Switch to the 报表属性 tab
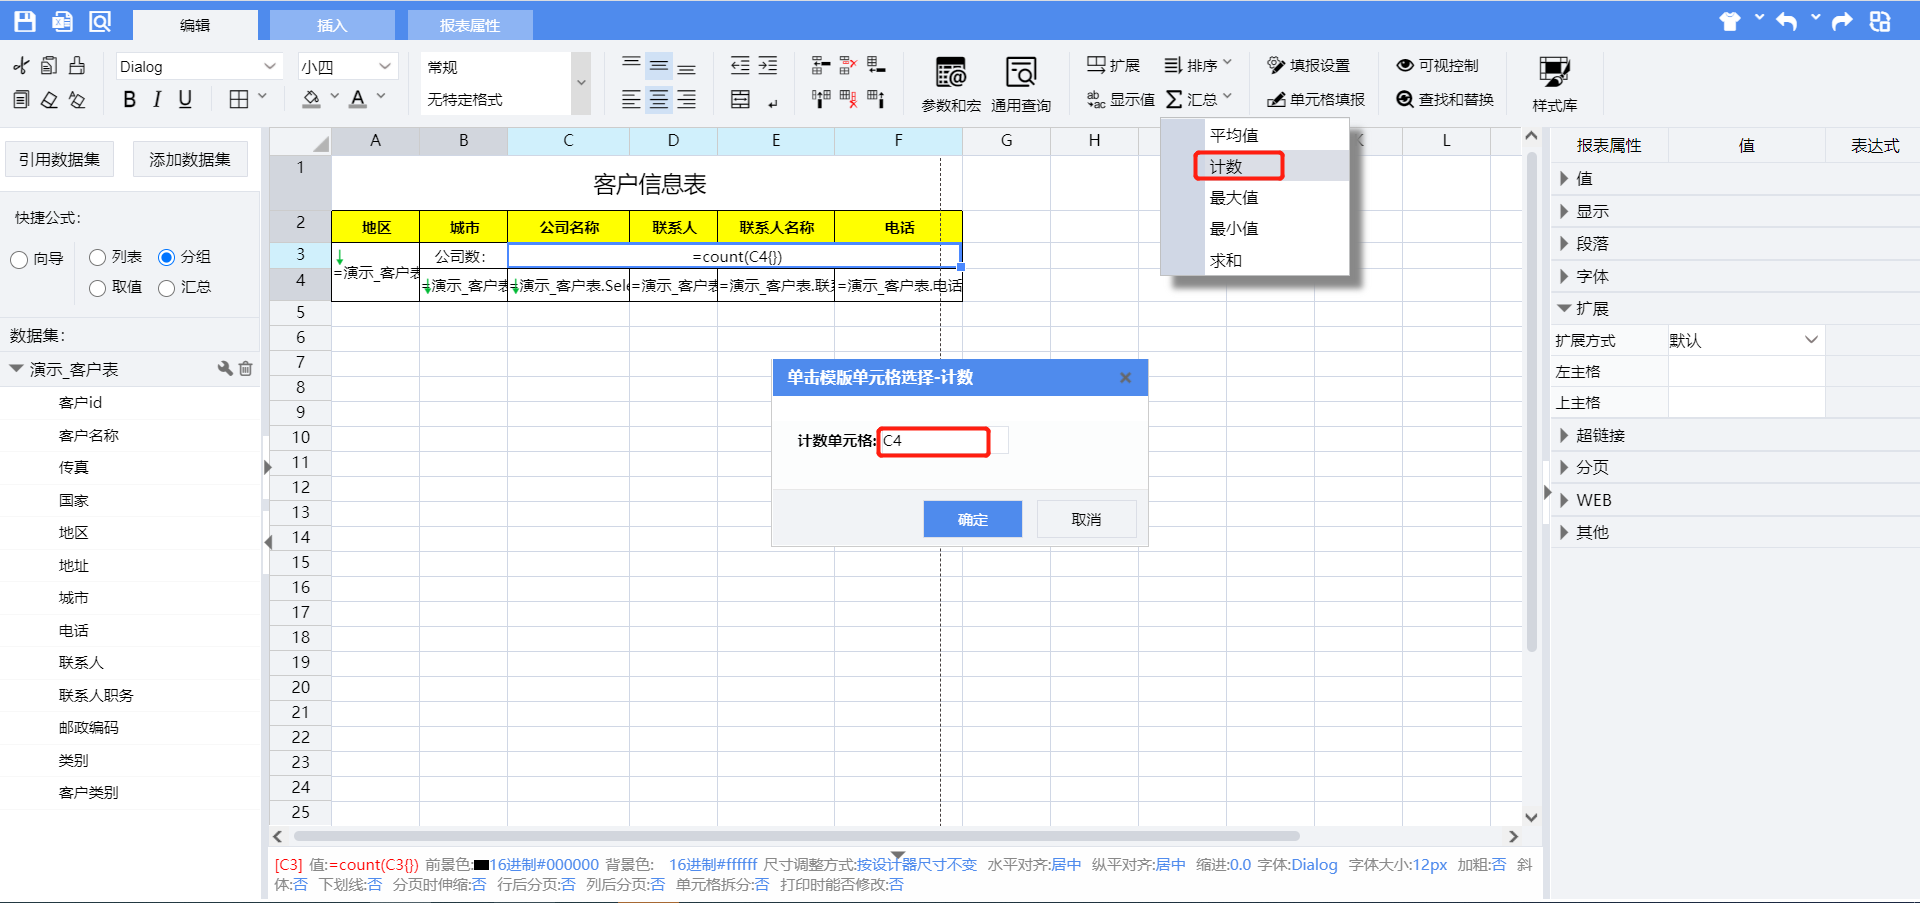The width and height of the screenshot is (1920, 903). click(x=469, y=25)
